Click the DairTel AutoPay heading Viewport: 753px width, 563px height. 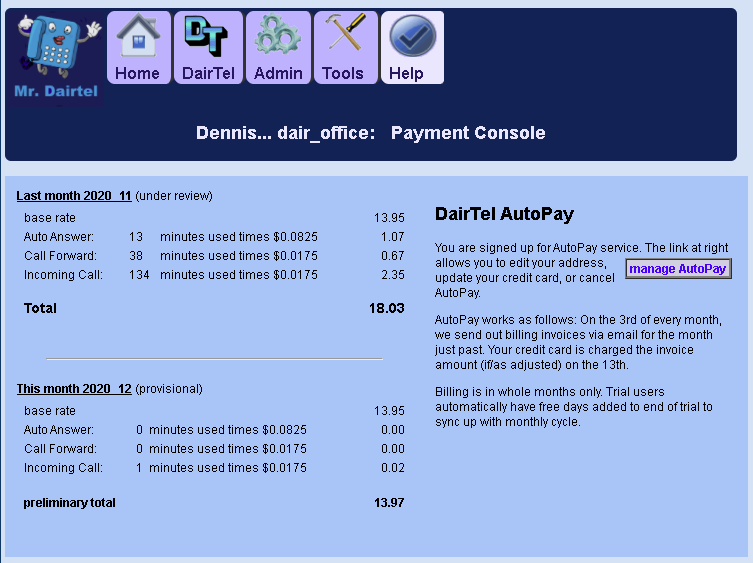tap(504, 214)
